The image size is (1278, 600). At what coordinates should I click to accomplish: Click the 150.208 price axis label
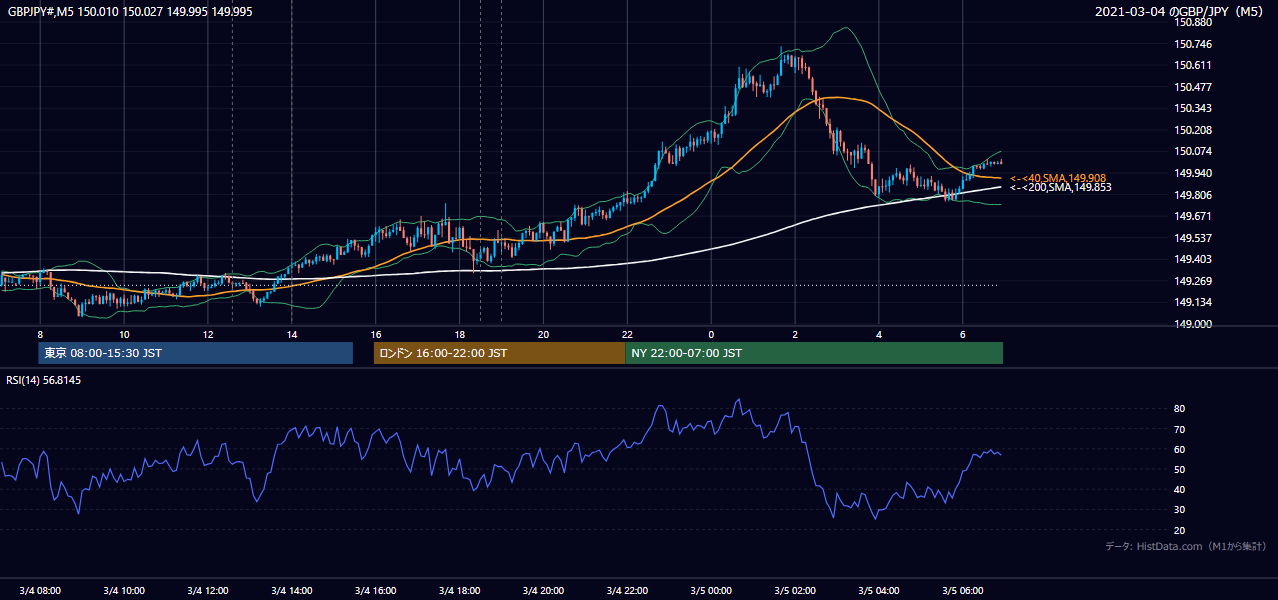click(x=1194, y=130)
